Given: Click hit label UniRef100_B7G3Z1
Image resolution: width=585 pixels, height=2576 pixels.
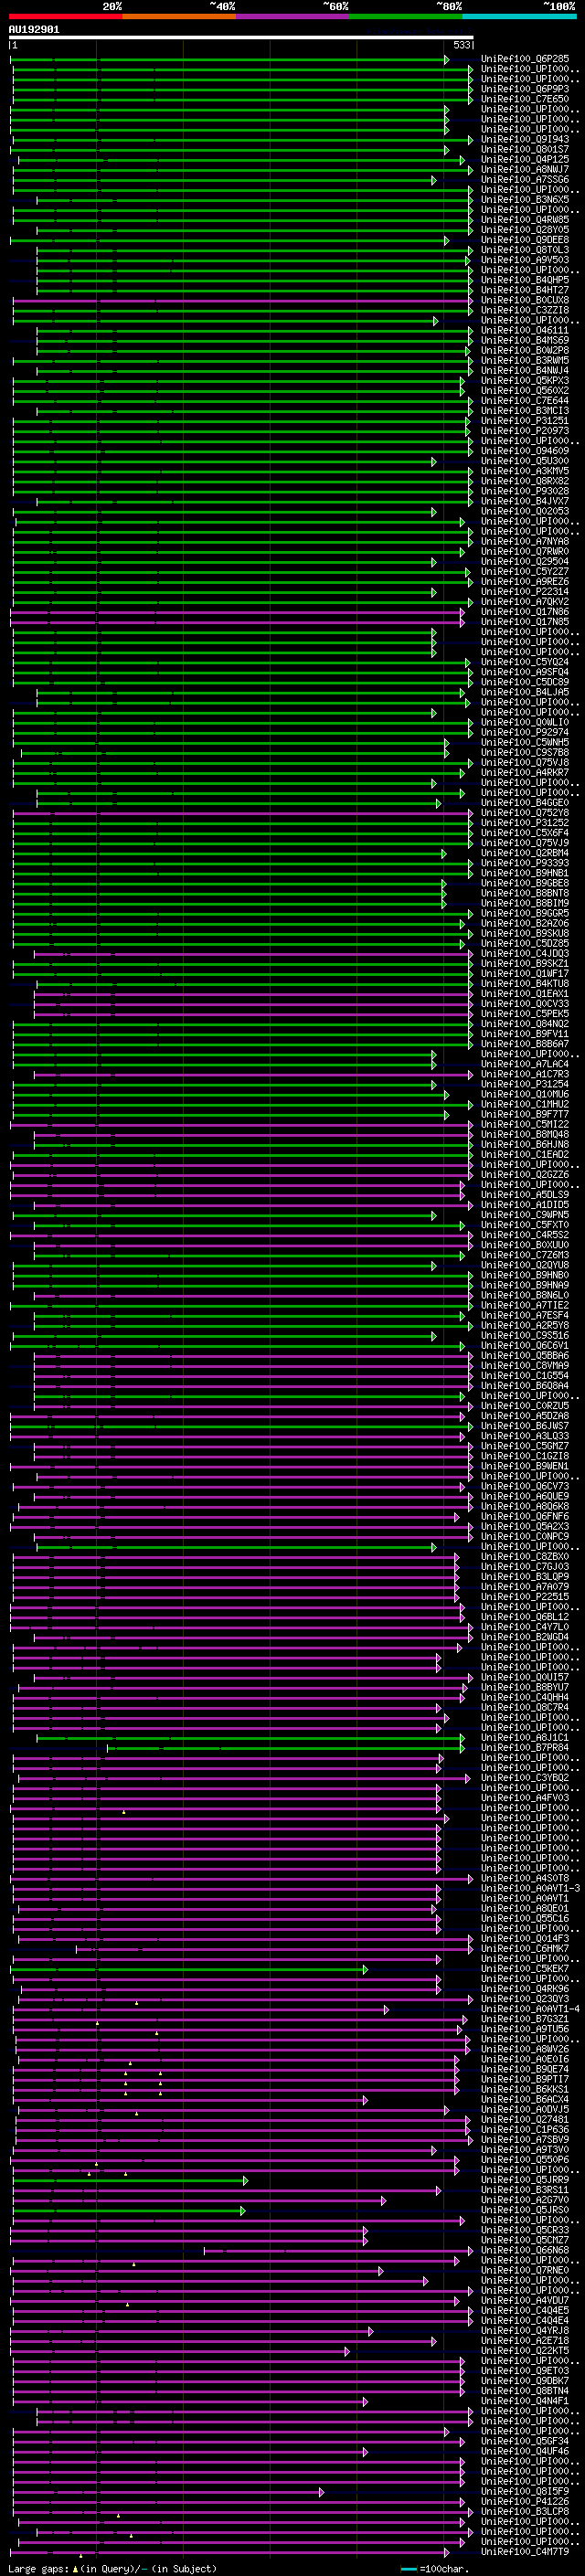Looking at the screenshot, I should [525, 2019].
